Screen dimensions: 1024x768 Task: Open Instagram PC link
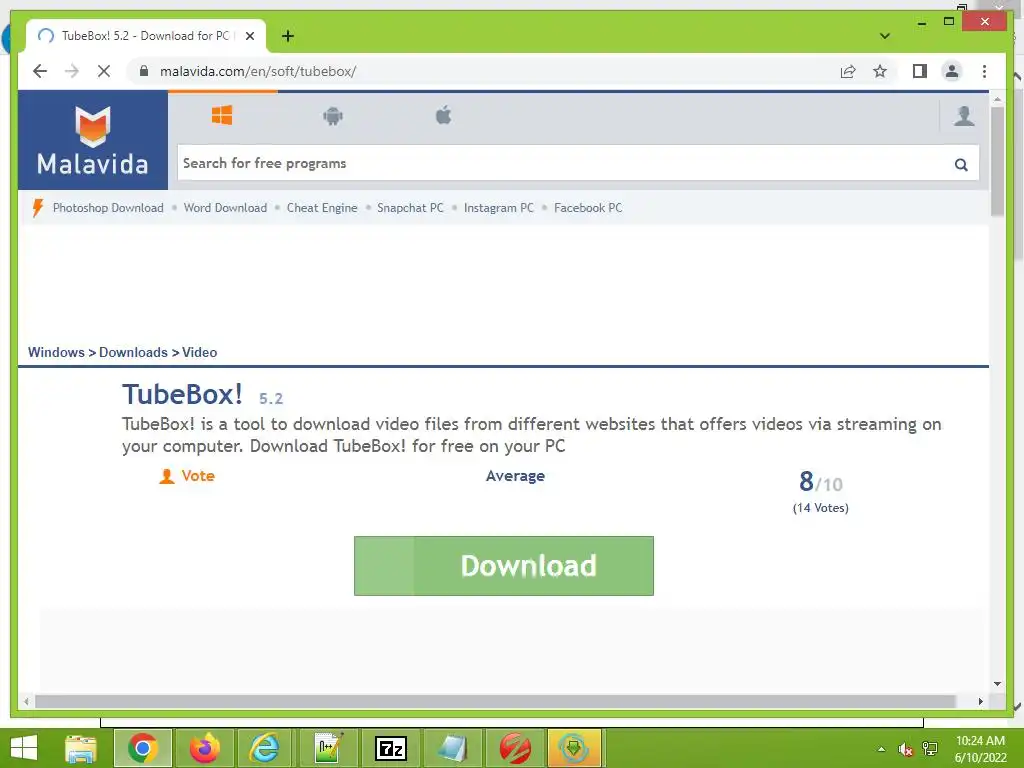[498, 208]
